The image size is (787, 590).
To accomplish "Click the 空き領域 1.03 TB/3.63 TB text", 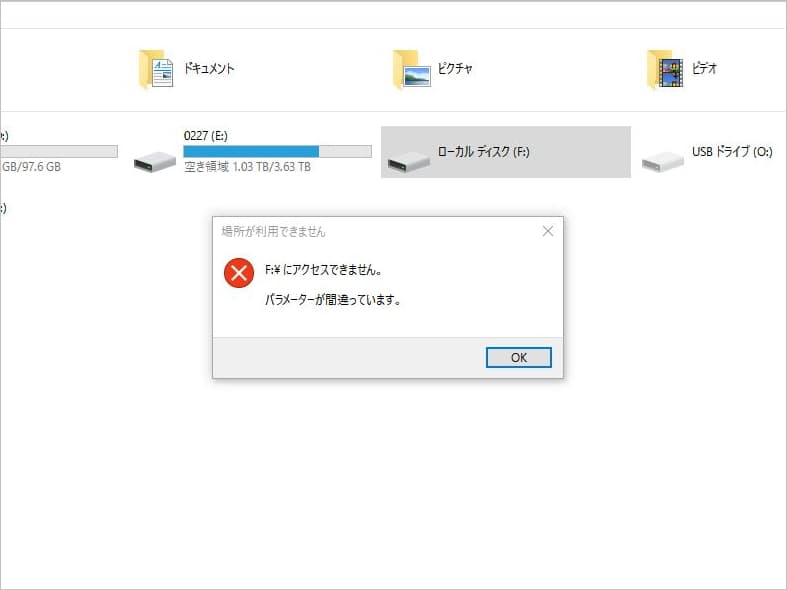I will [x=247, y=167].
